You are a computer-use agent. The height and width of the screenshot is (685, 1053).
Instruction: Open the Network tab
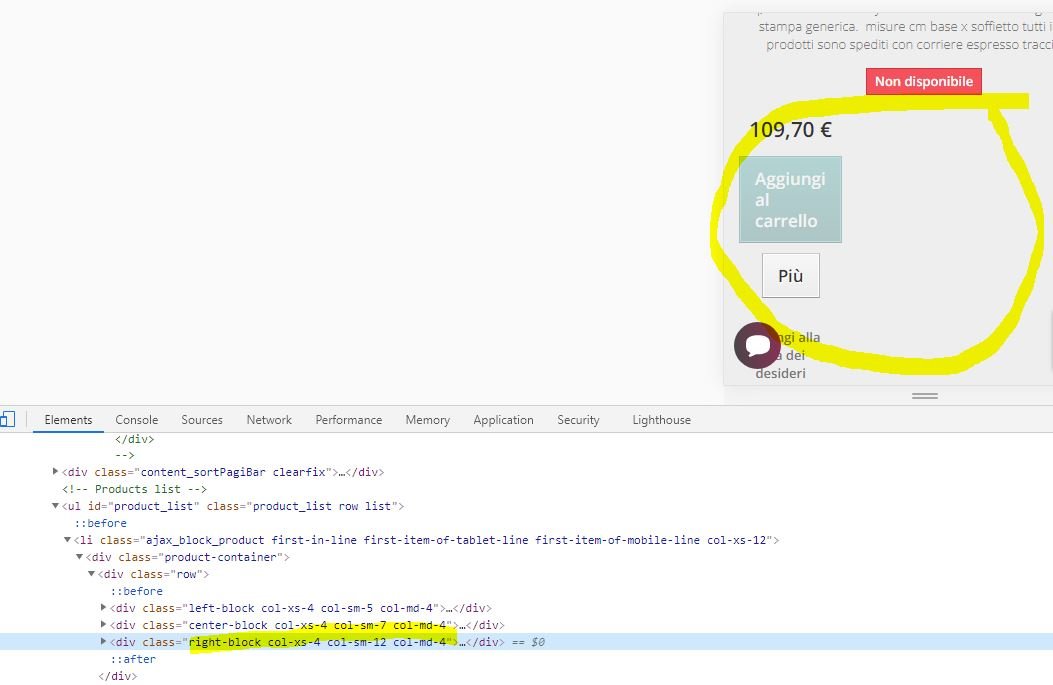269,420
